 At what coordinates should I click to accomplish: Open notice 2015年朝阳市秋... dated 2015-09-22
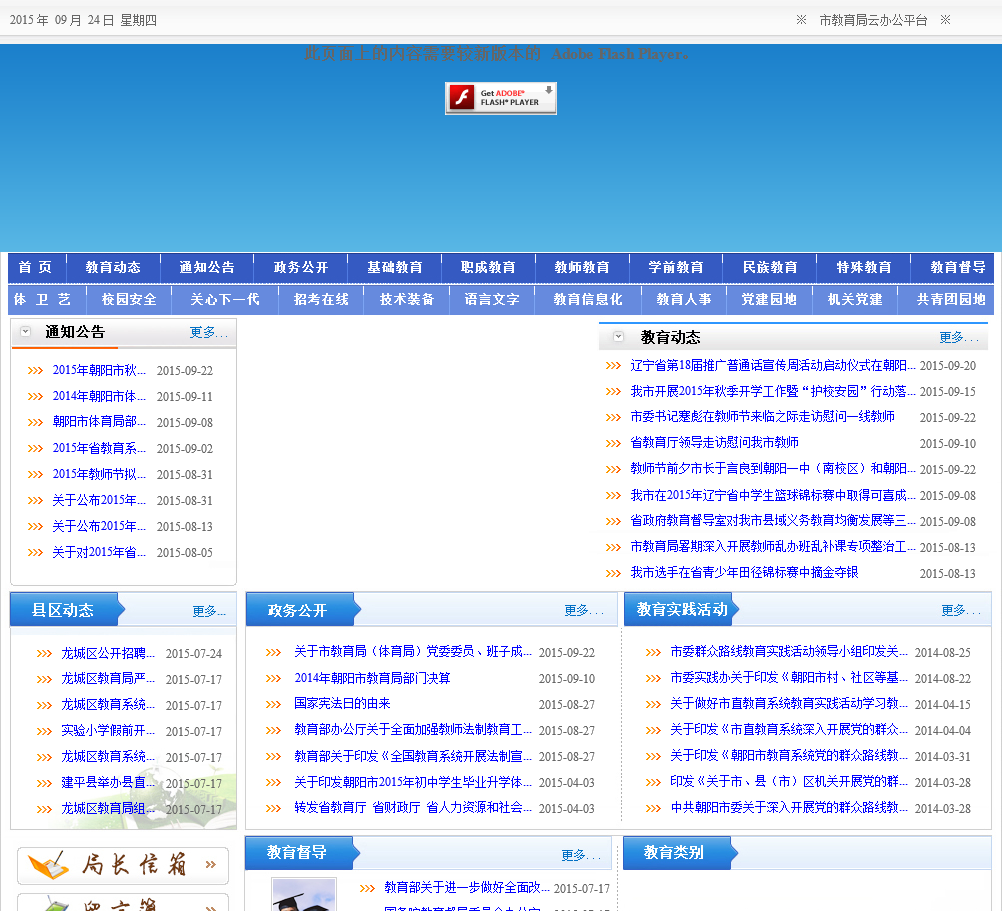(x=99, y=371)
